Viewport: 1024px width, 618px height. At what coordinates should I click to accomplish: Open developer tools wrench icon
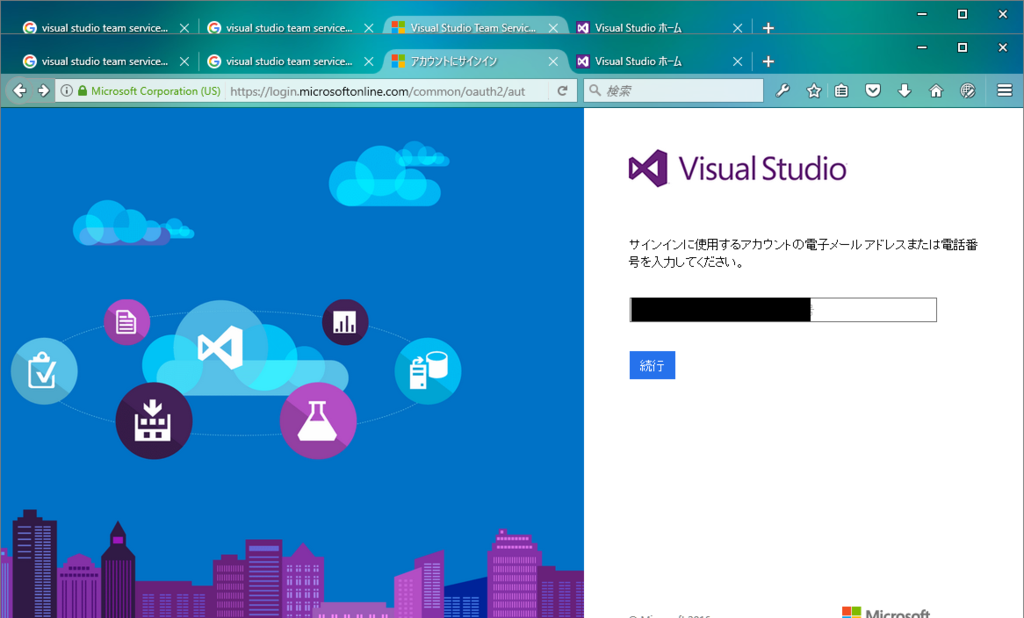coord(782,91)
